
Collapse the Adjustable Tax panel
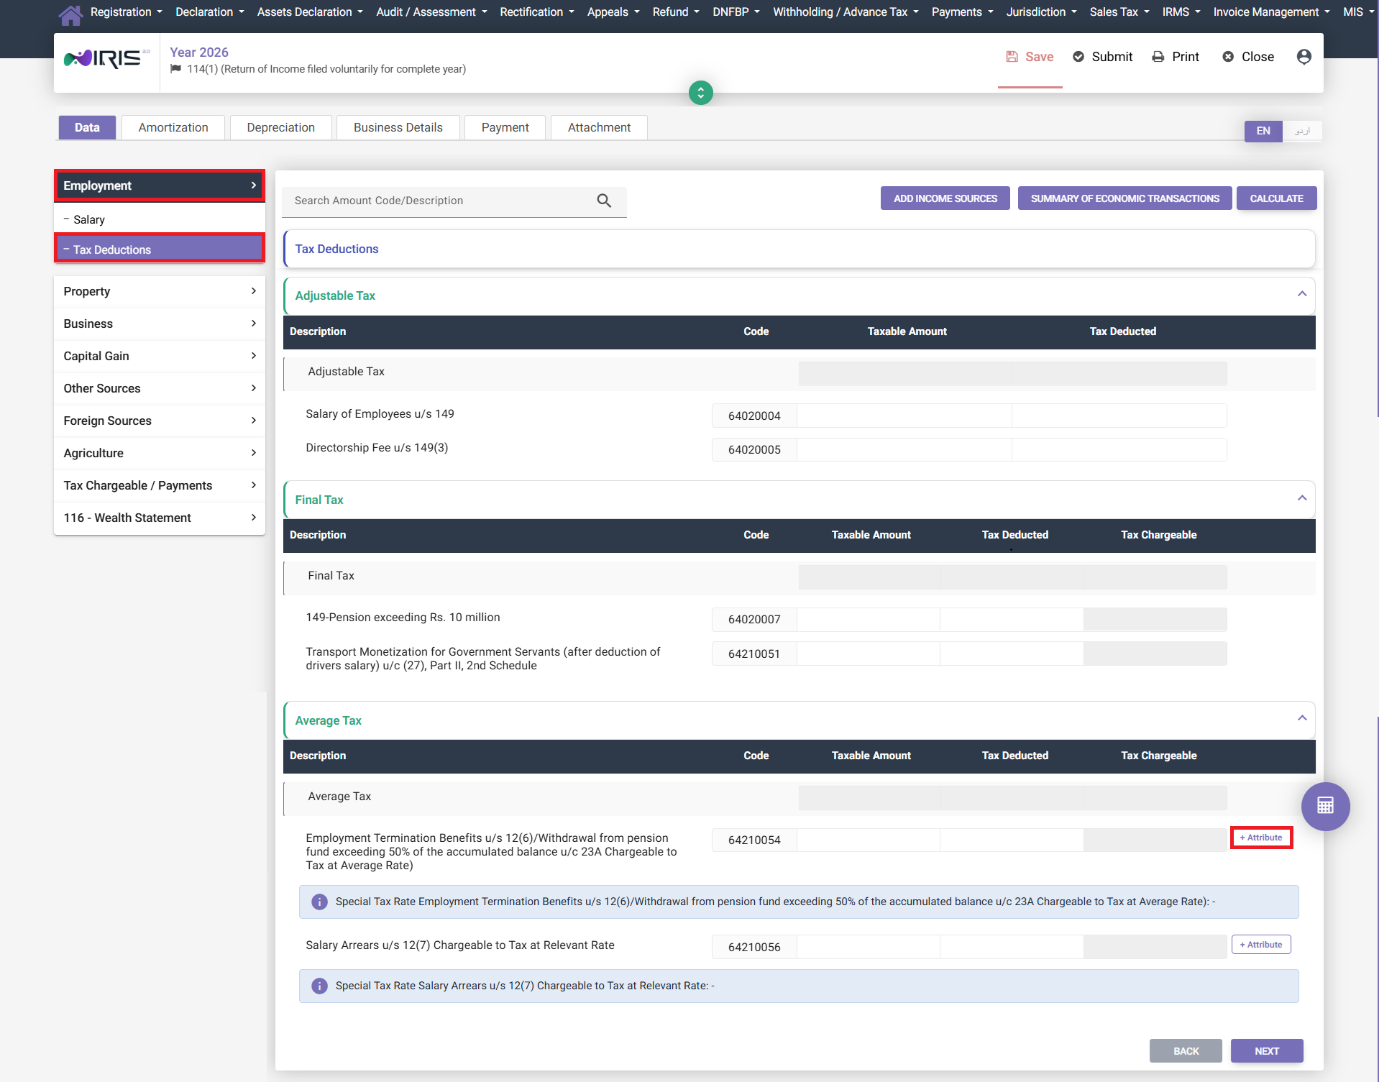point(1302,294)
